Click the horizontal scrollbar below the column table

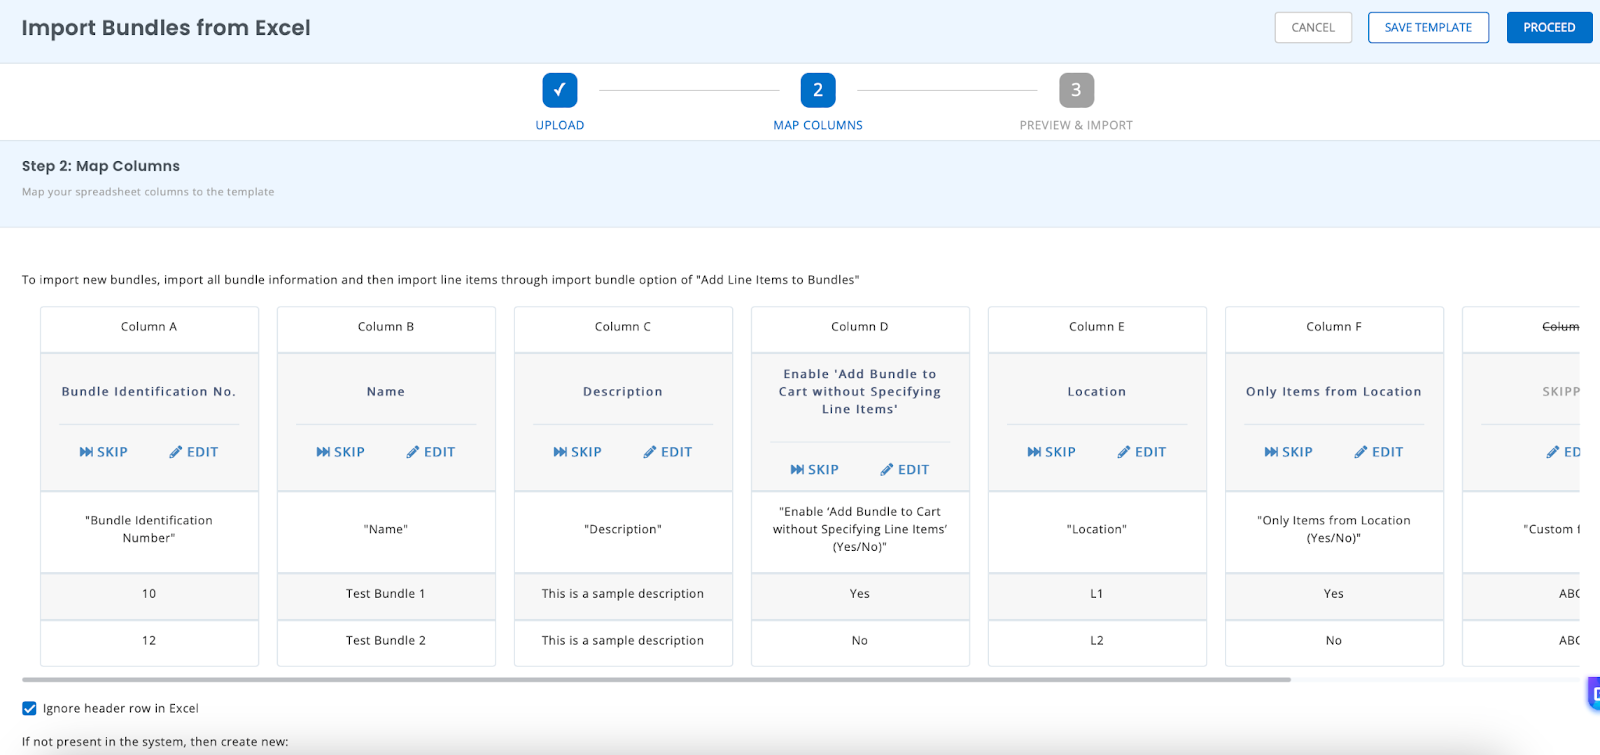tap(656, 680)
